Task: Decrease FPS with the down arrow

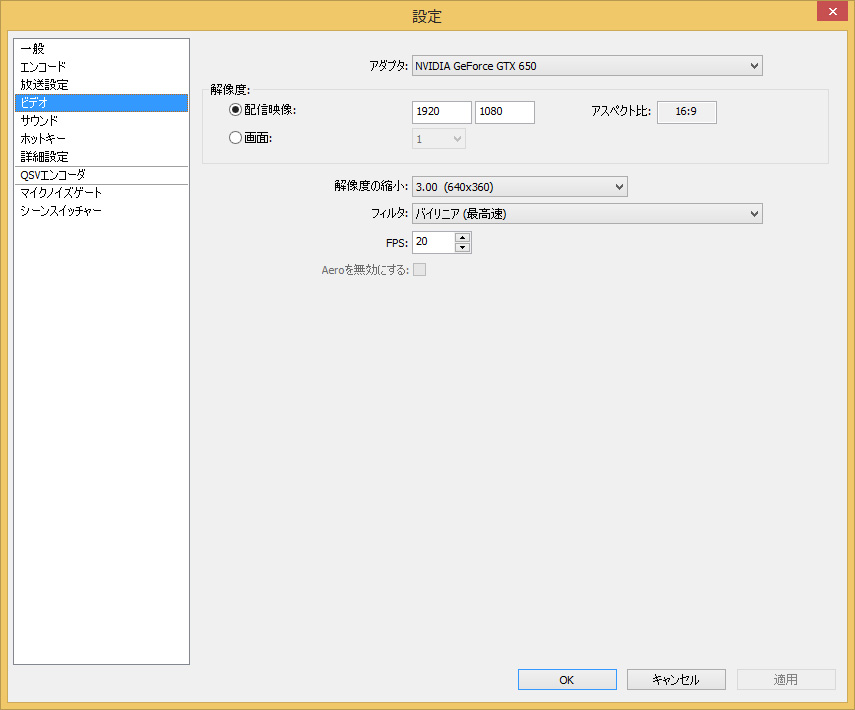Action: pos(462,247)
